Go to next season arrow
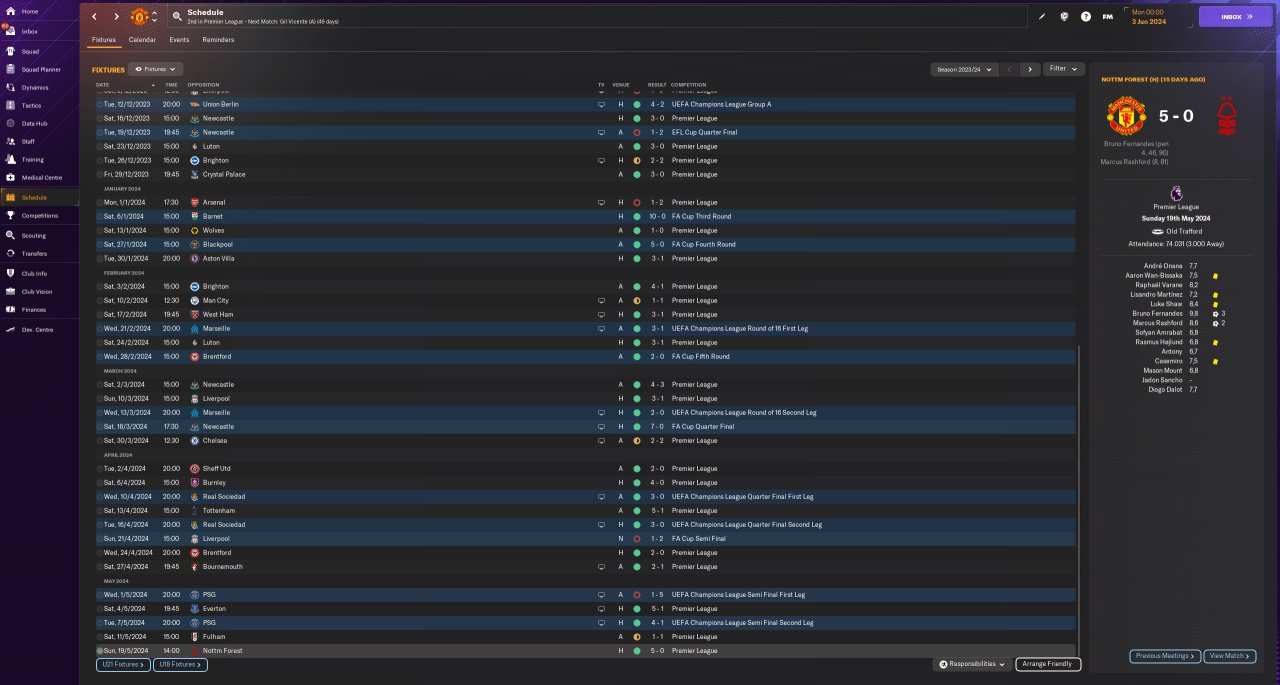Image resolution: width=1280 pixels, height=685 pixels. point(1030,69)
